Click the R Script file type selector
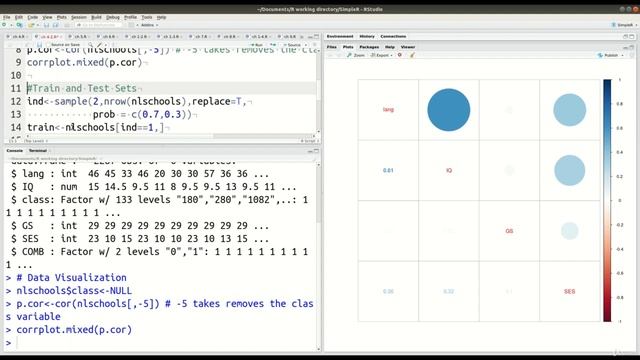The image size is (640, 360). coord(309,141)
